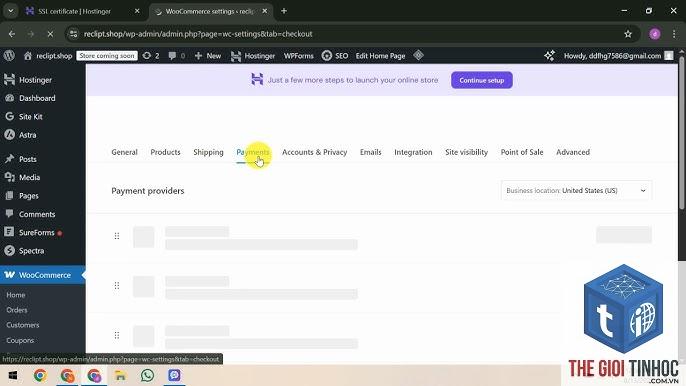Screen dimensions: 686x386
Task: Open Dashboard in the sidebar
Action: click(42, 98)
